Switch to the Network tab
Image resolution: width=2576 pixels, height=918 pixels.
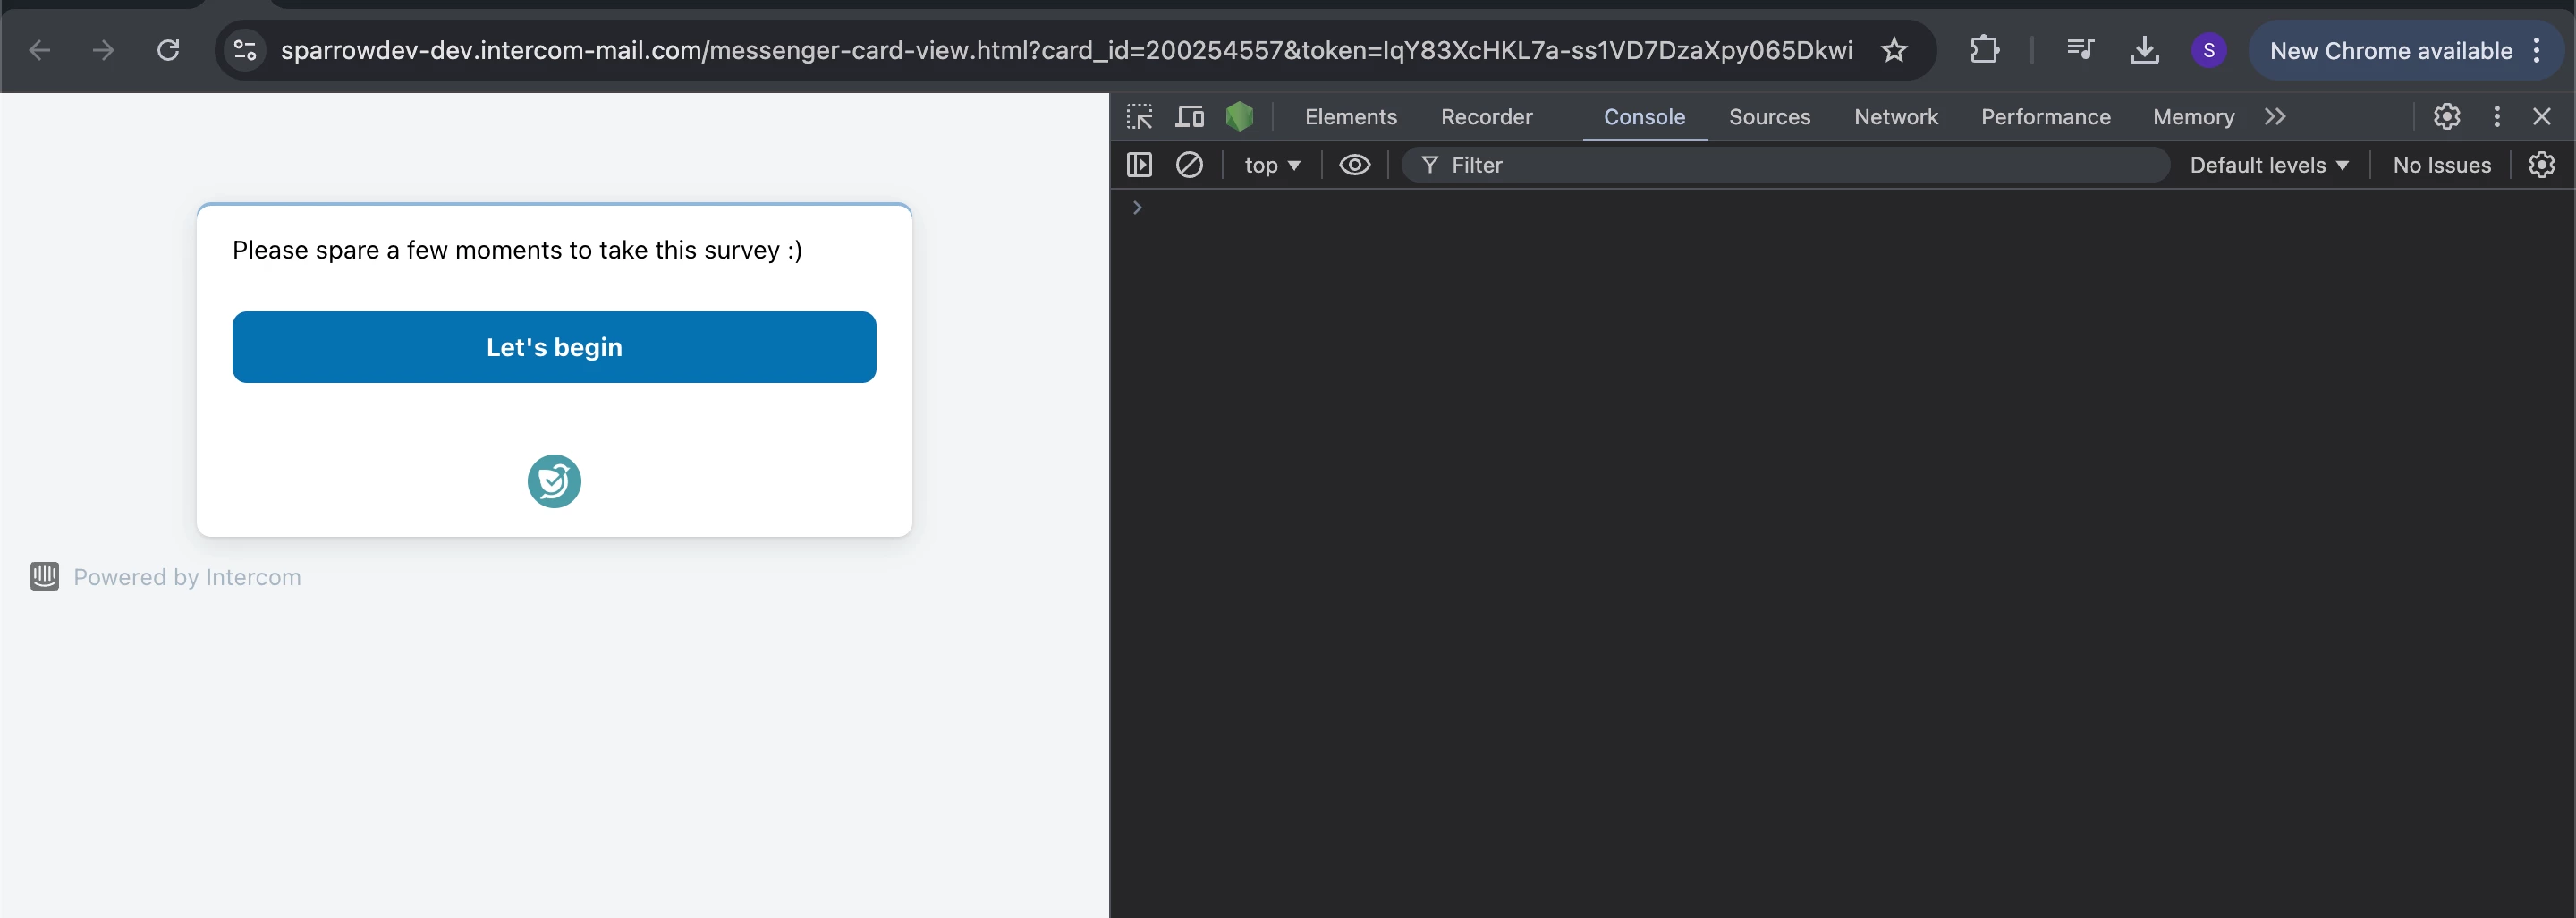pyautogui.click(x=1895, y=117)
